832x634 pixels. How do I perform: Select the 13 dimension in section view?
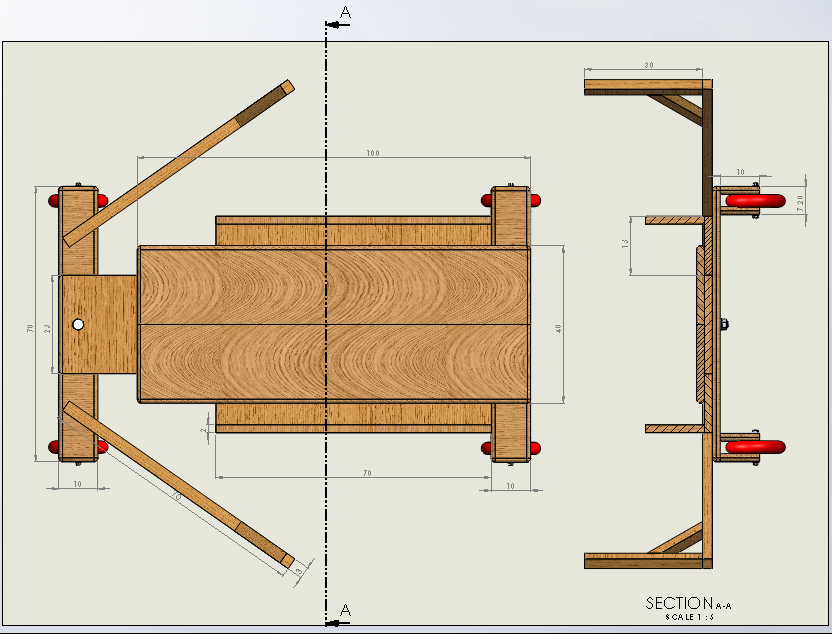tap(625, 244)
